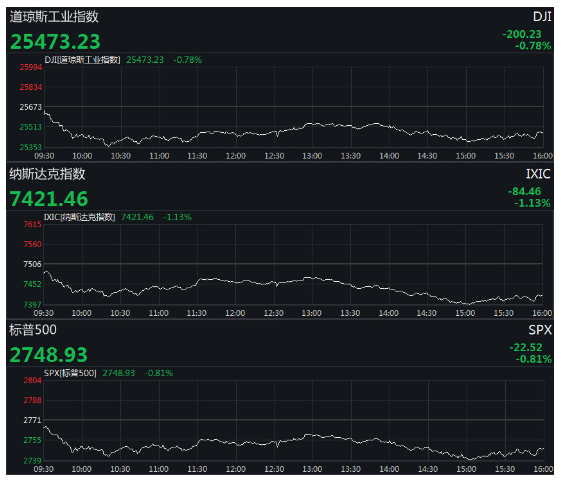Select the DJI chart legend label

[x=82, y=60]
